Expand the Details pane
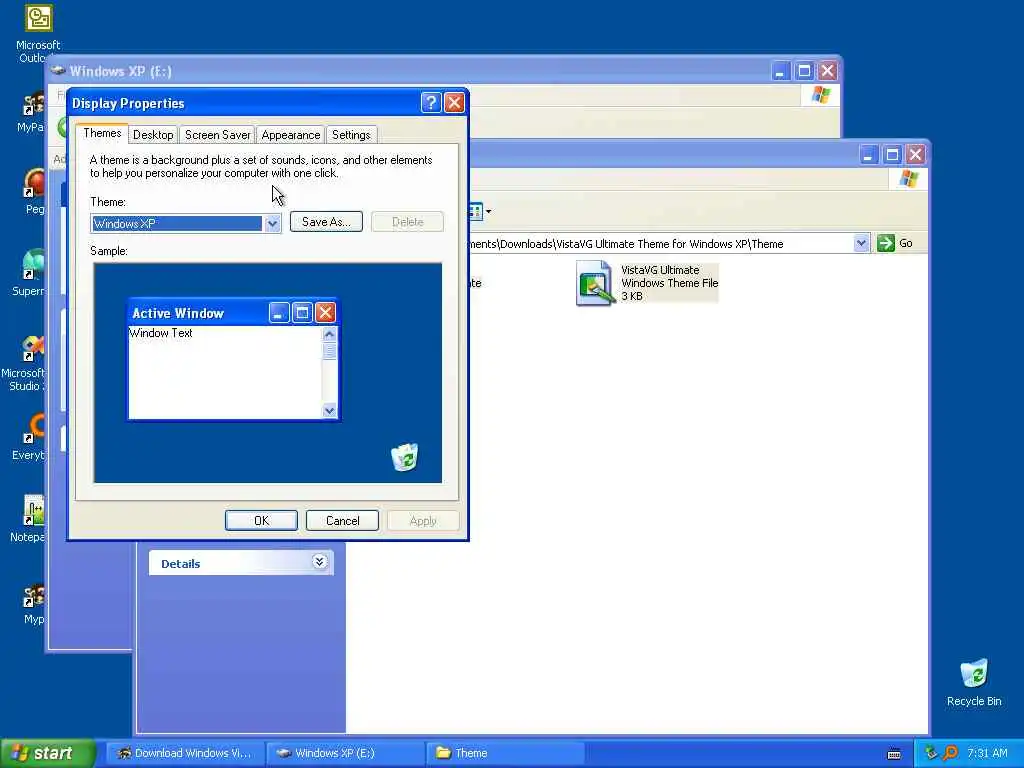This screenshot has height=768, width=1024. (319, 562)
